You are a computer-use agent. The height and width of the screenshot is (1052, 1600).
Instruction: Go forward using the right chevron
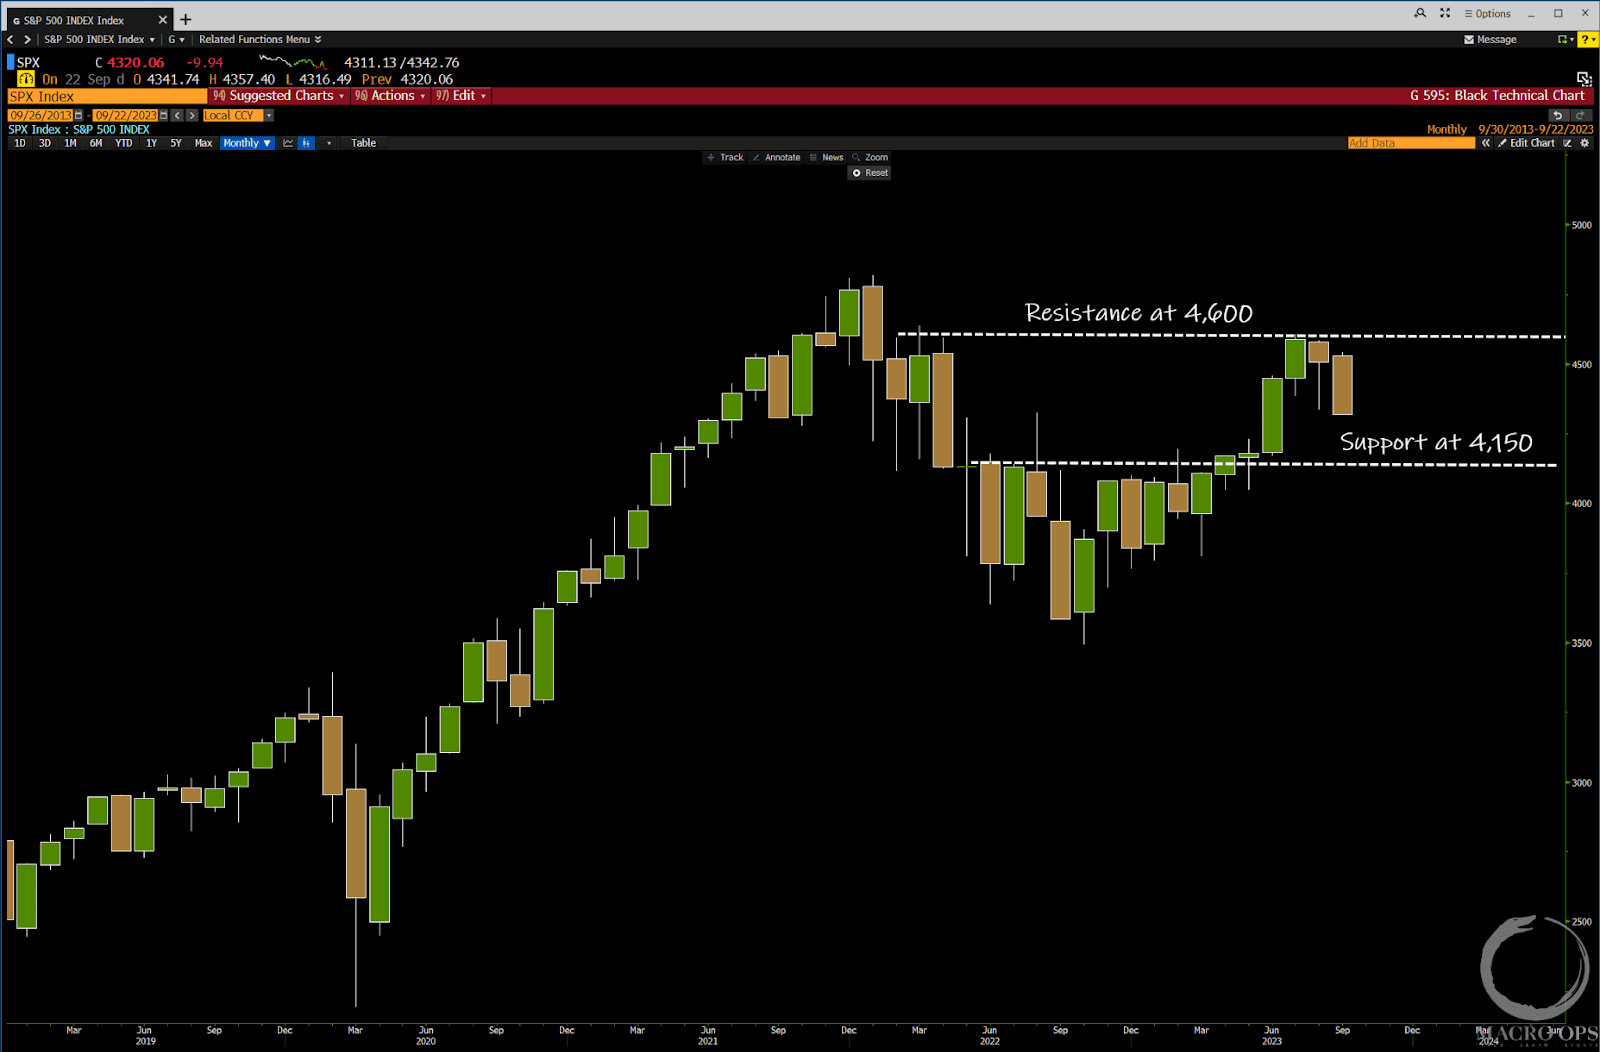click(x=27, y=39)
